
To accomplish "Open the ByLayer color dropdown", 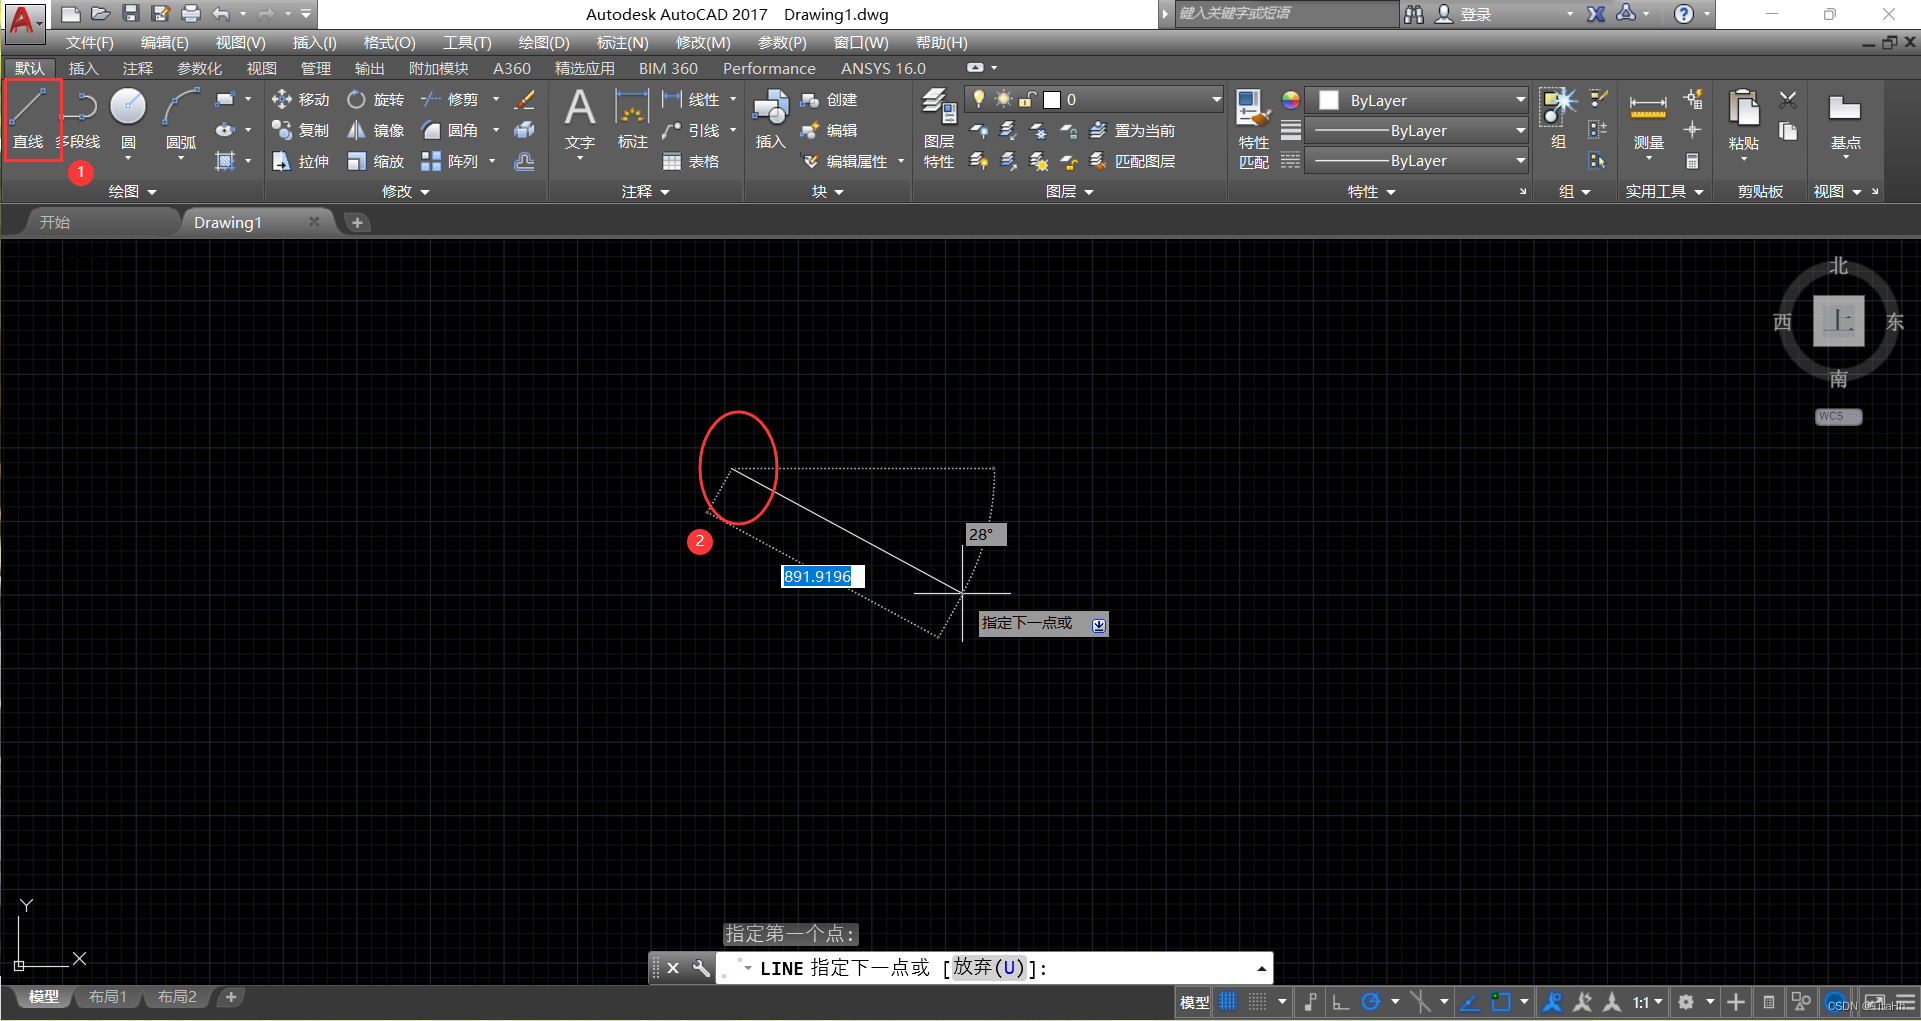I will click(1417, 100).
